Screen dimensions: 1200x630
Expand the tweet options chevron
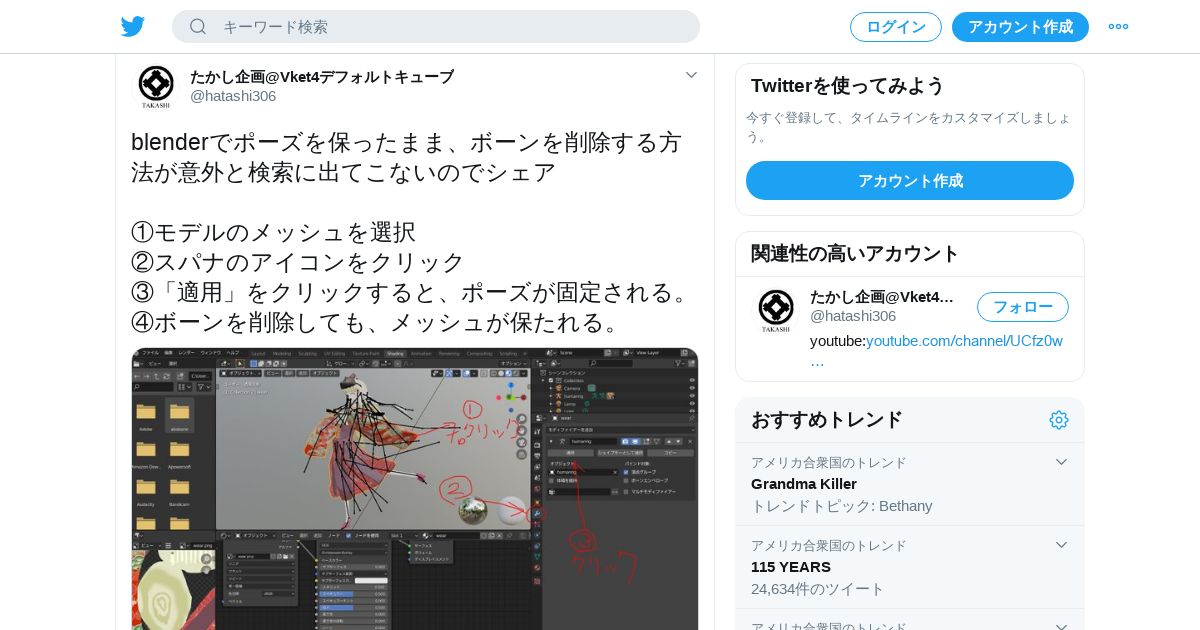click(x=691, y=75)
